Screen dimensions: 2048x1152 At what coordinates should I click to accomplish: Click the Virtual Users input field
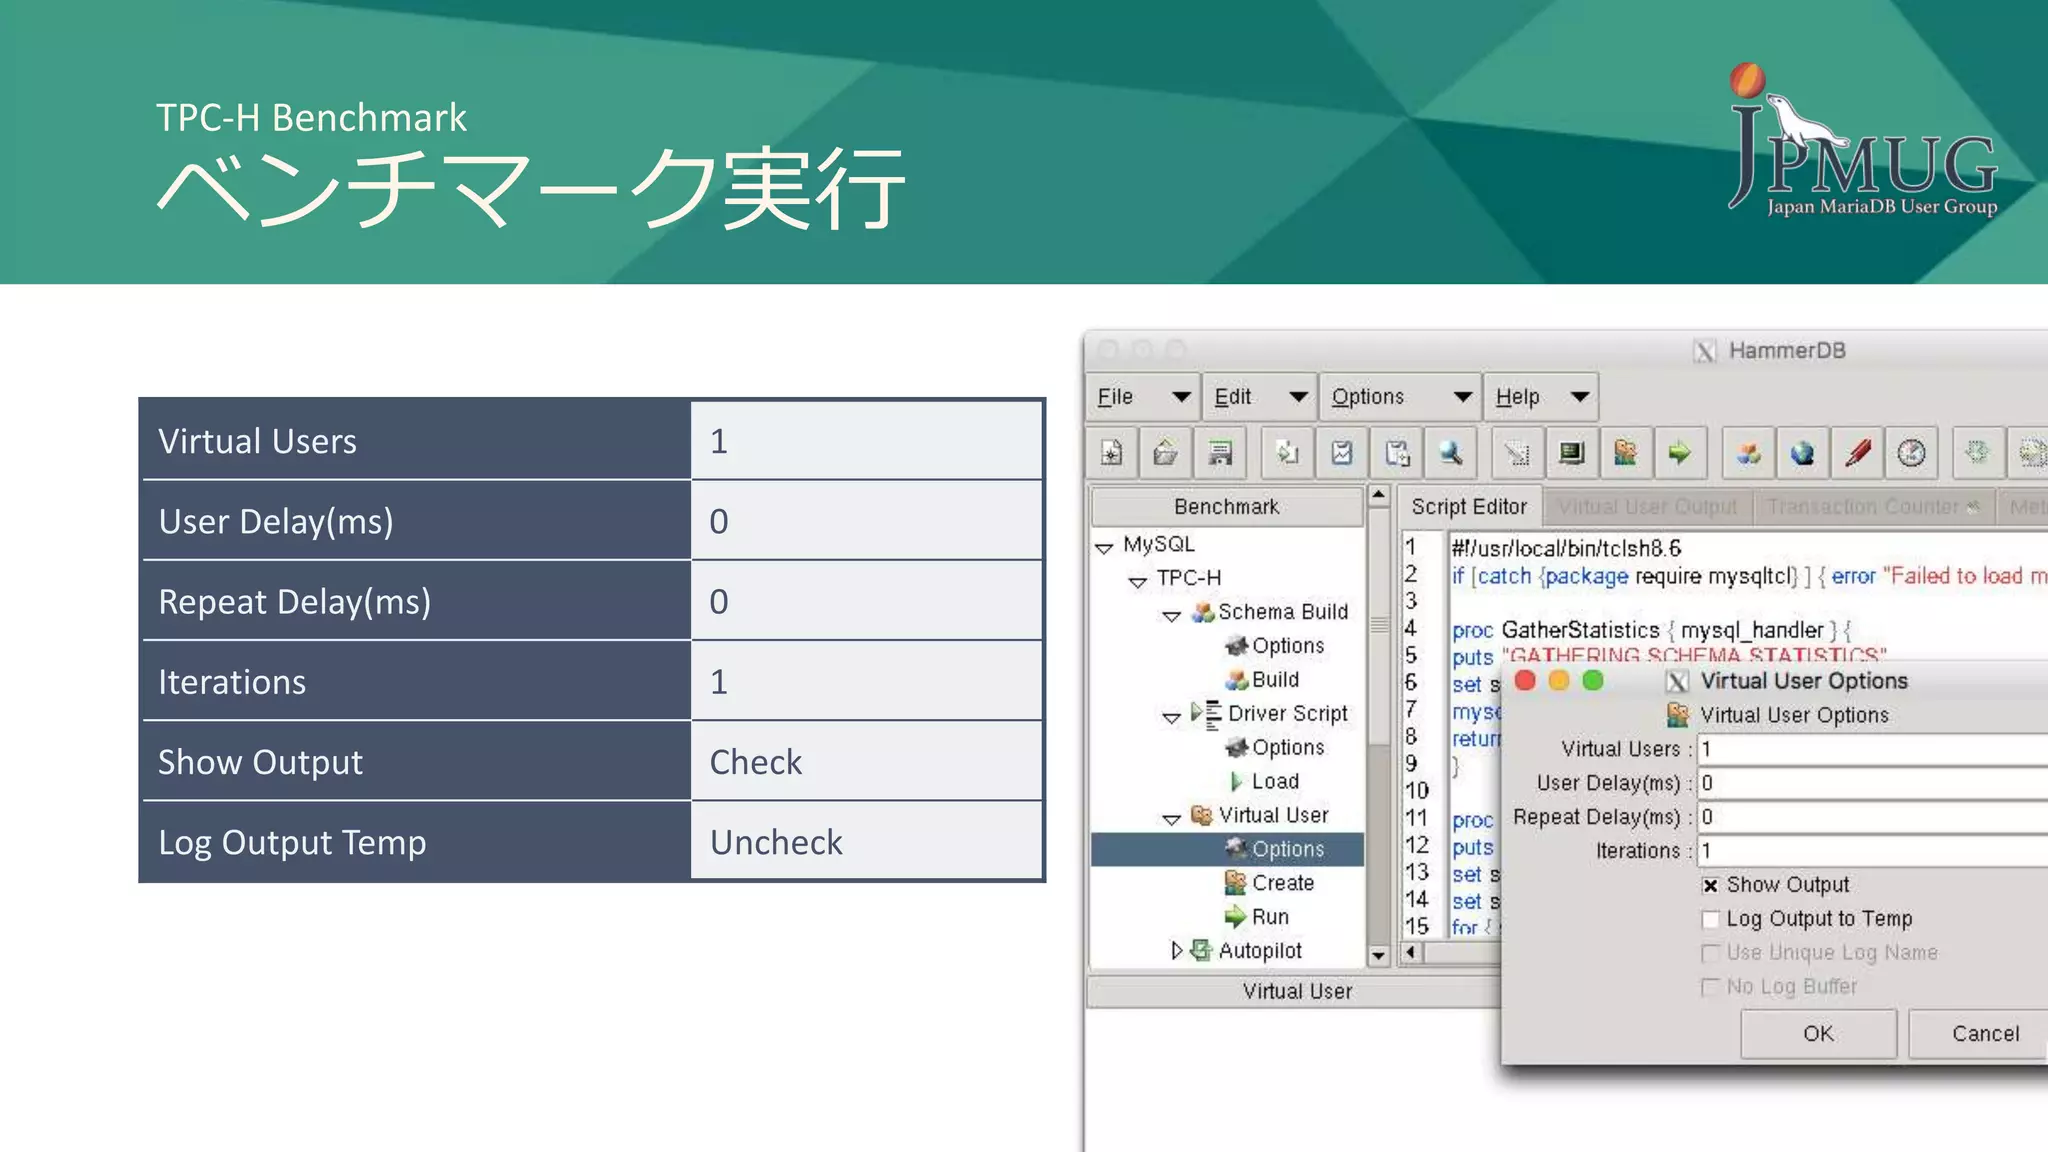[x=1873, y=750]
